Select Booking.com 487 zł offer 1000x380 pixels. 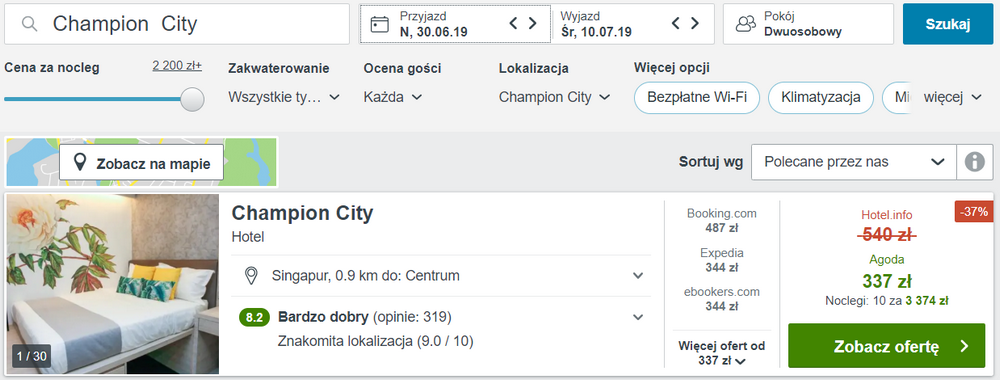(722, 220)
